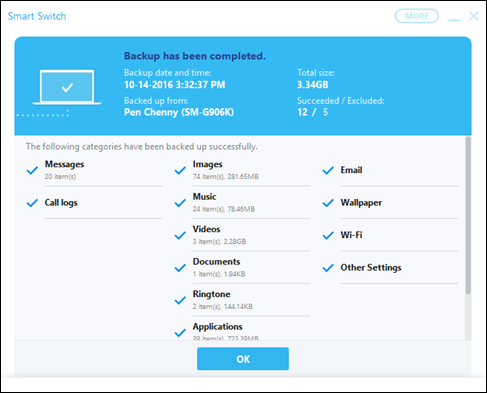487x393 pixels.
Task: Click 'Backup has been completed.' heading
Action: [195, 56]
